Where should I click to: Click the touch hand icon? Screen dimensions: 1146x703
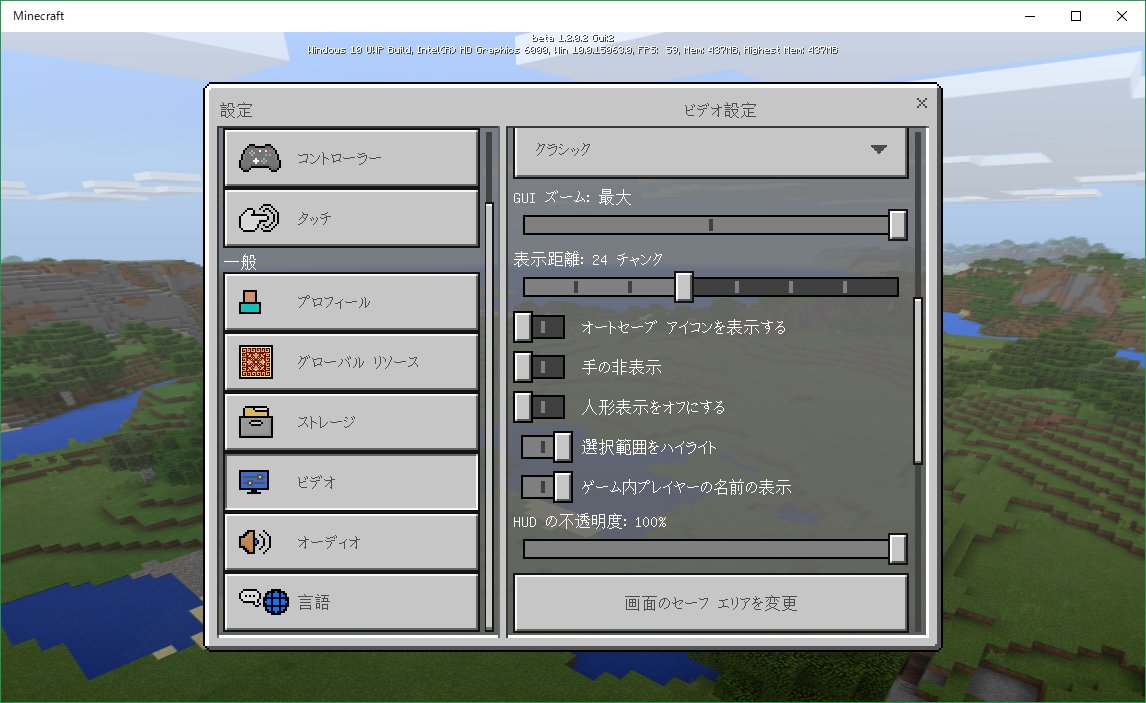coord(259,218)
